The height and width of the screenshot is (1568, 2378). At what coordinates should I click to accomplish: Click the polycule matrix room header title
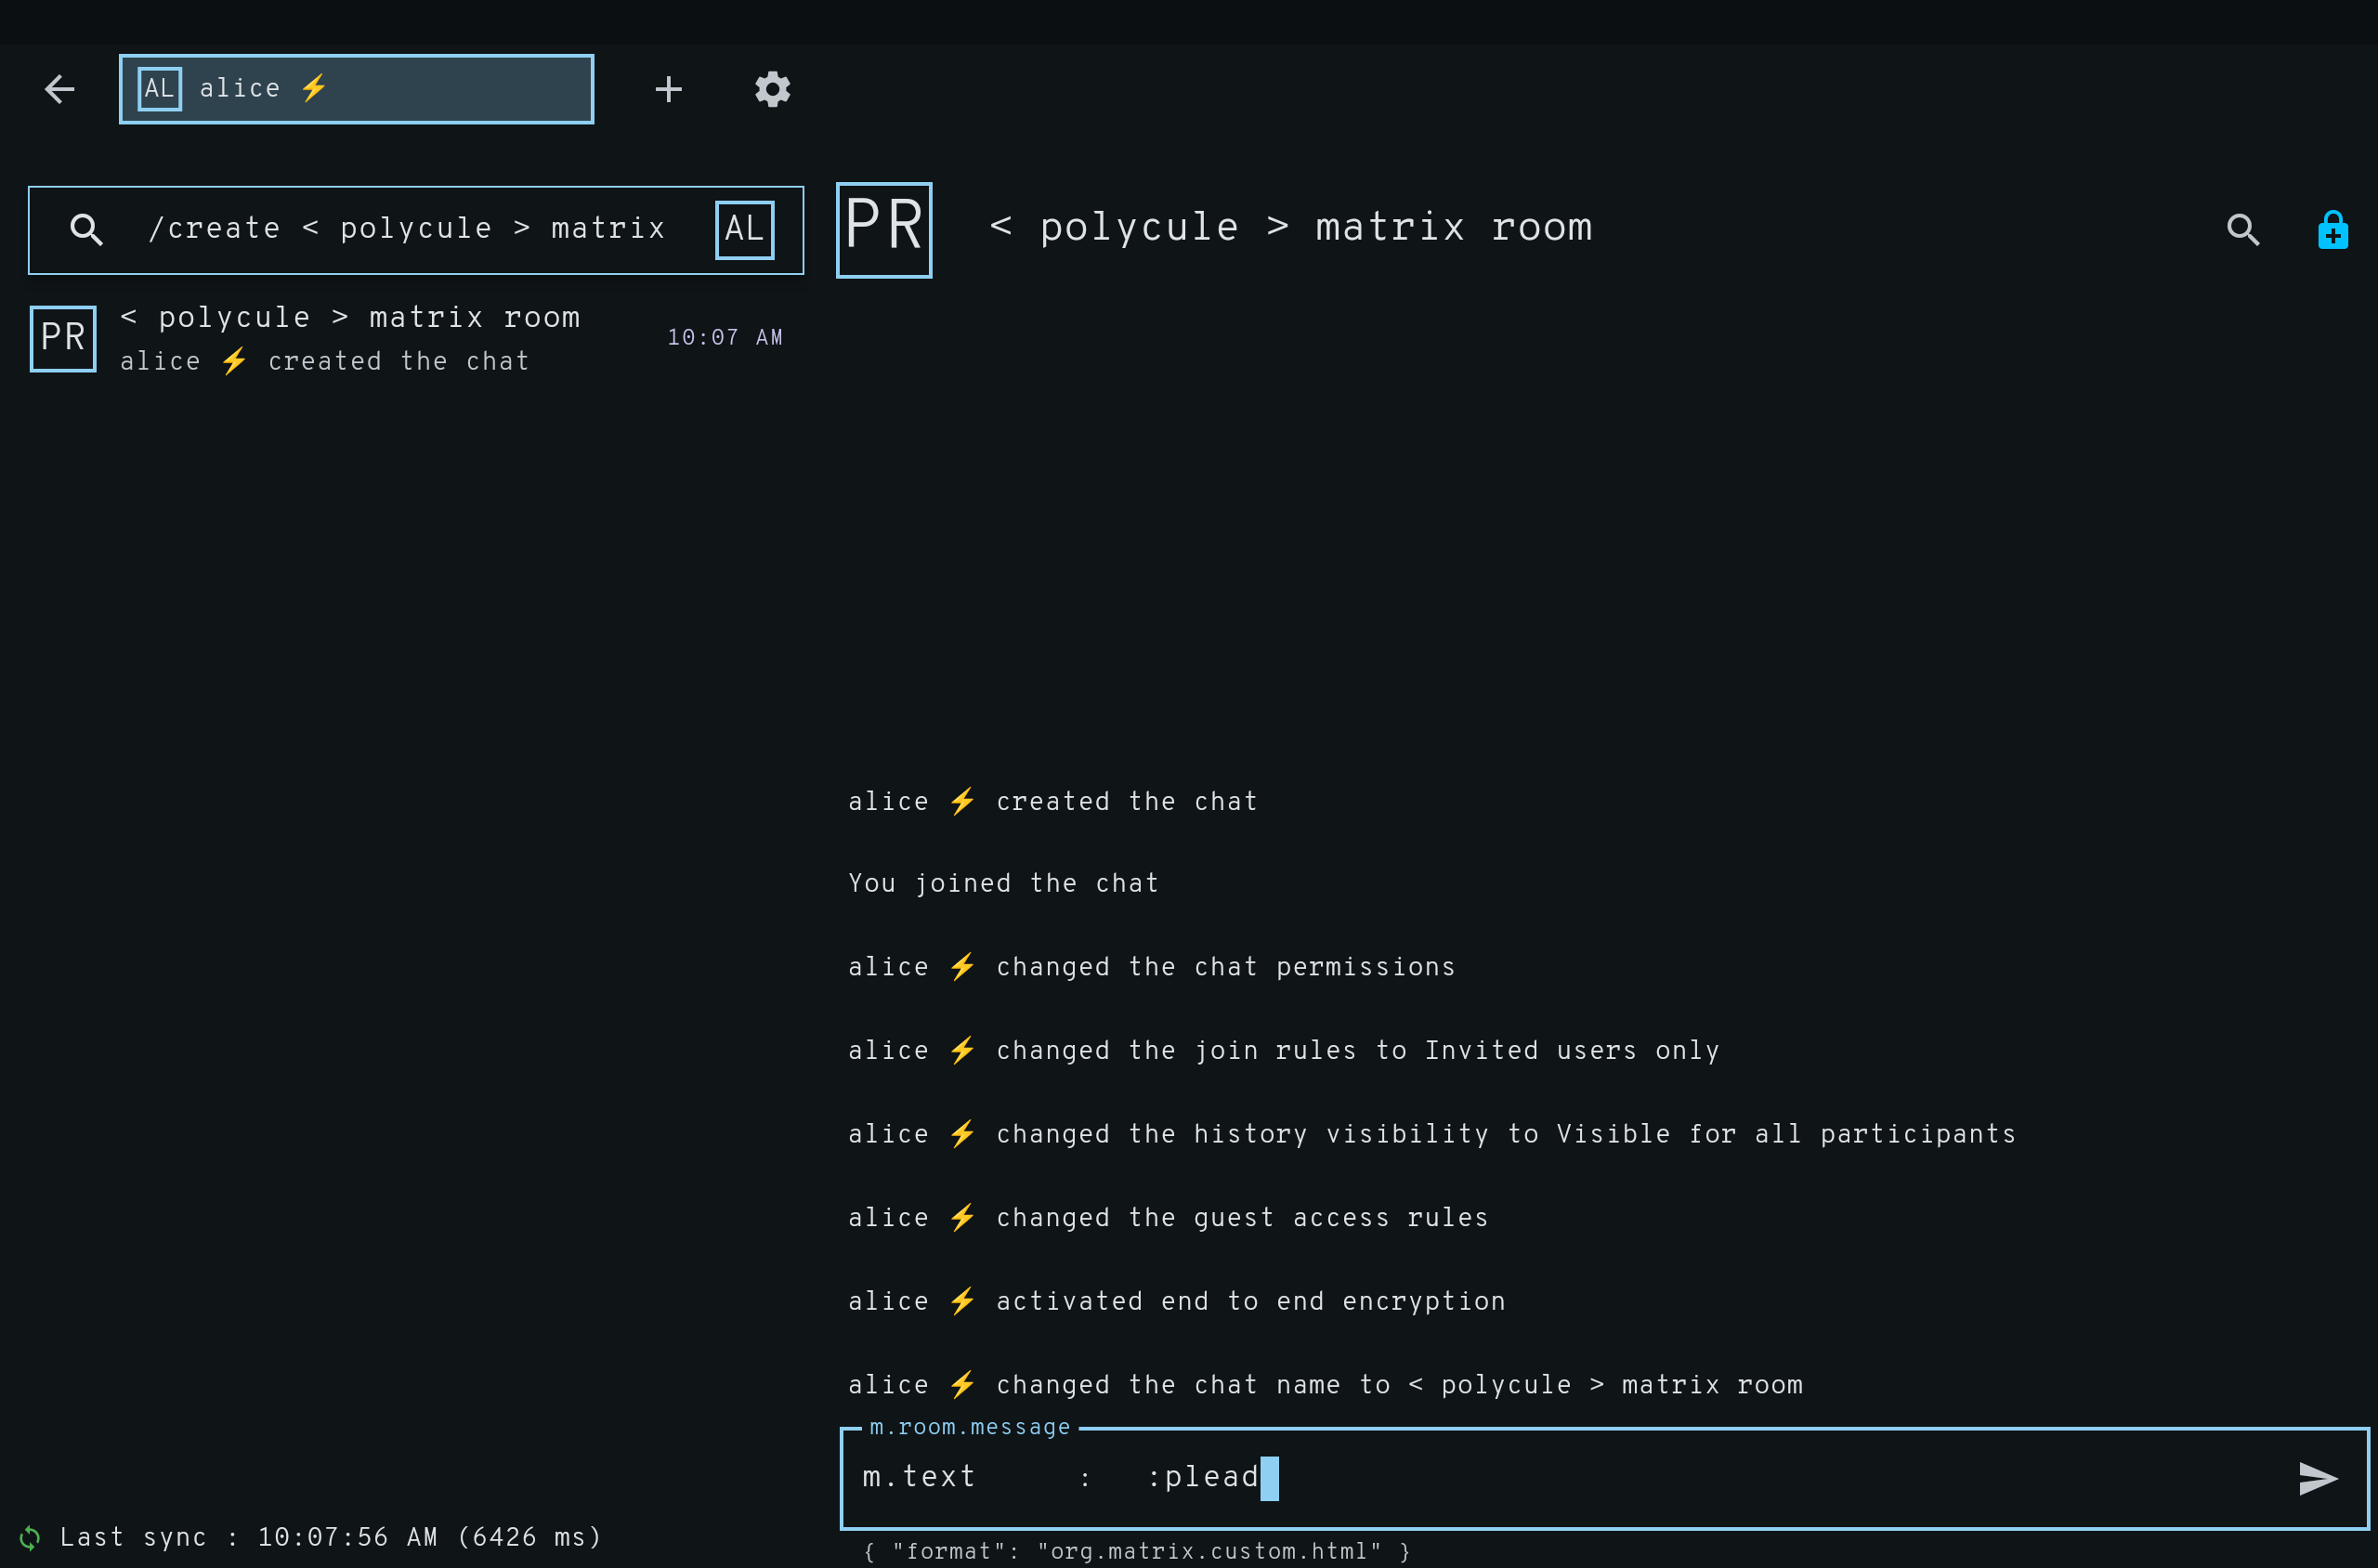[1291, 228]
